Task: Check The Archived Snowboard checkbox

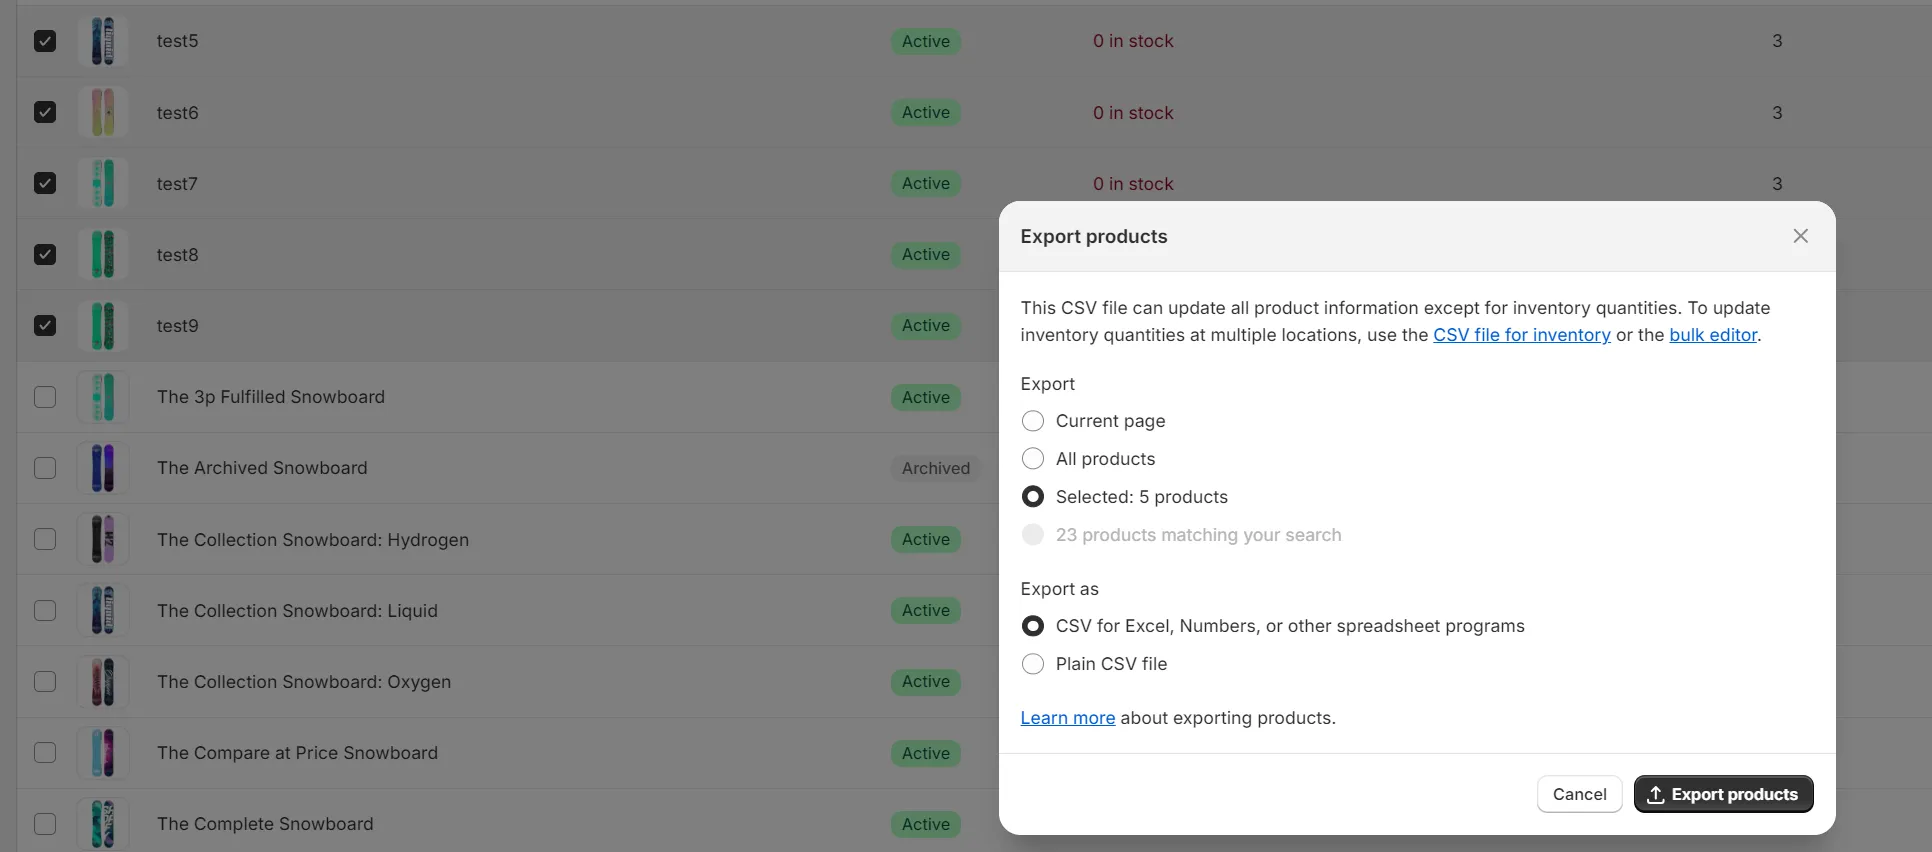Action: pos(45,468)
